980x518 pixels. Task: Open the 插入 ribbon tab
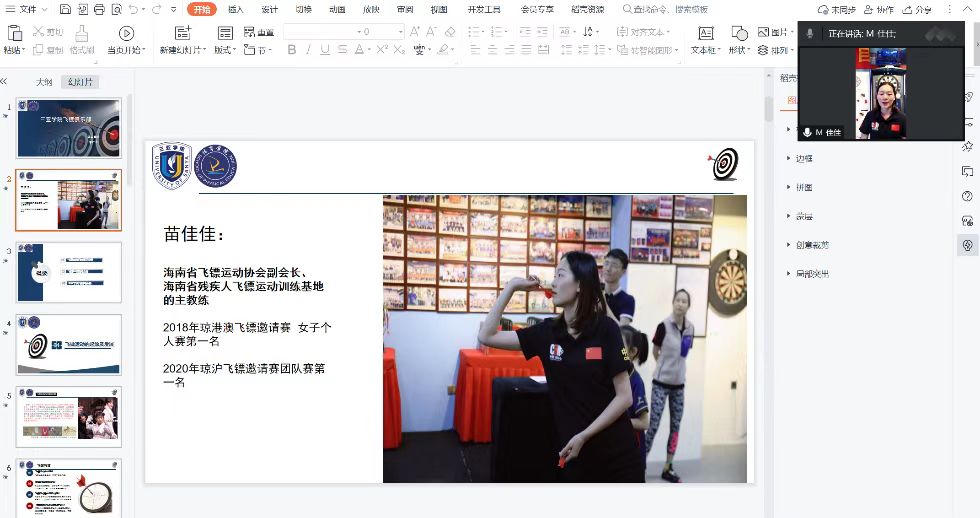[x=235, y=9]
